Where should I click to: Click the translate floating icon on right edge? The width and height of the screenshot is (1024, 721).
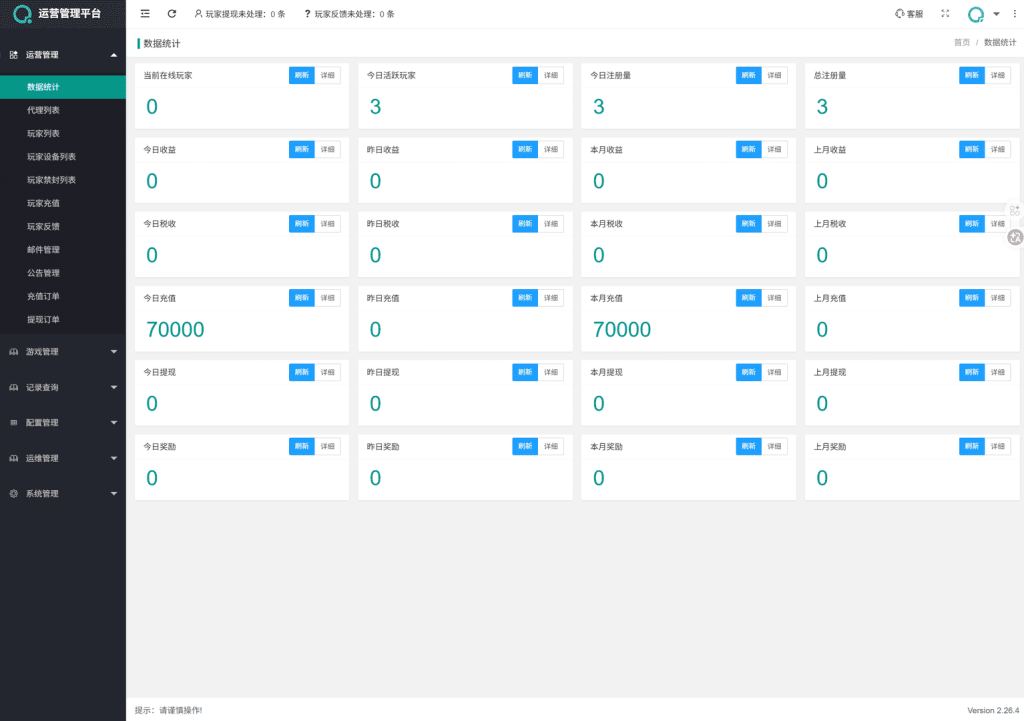pyautogui.click(x=1014, y=237)
